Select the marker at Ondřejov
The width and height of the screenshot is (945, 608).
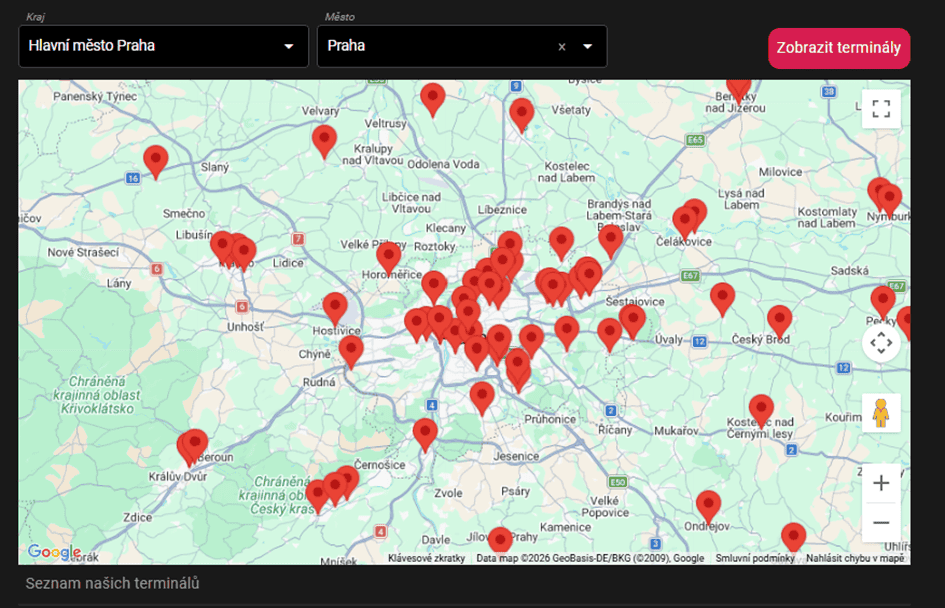708,507
